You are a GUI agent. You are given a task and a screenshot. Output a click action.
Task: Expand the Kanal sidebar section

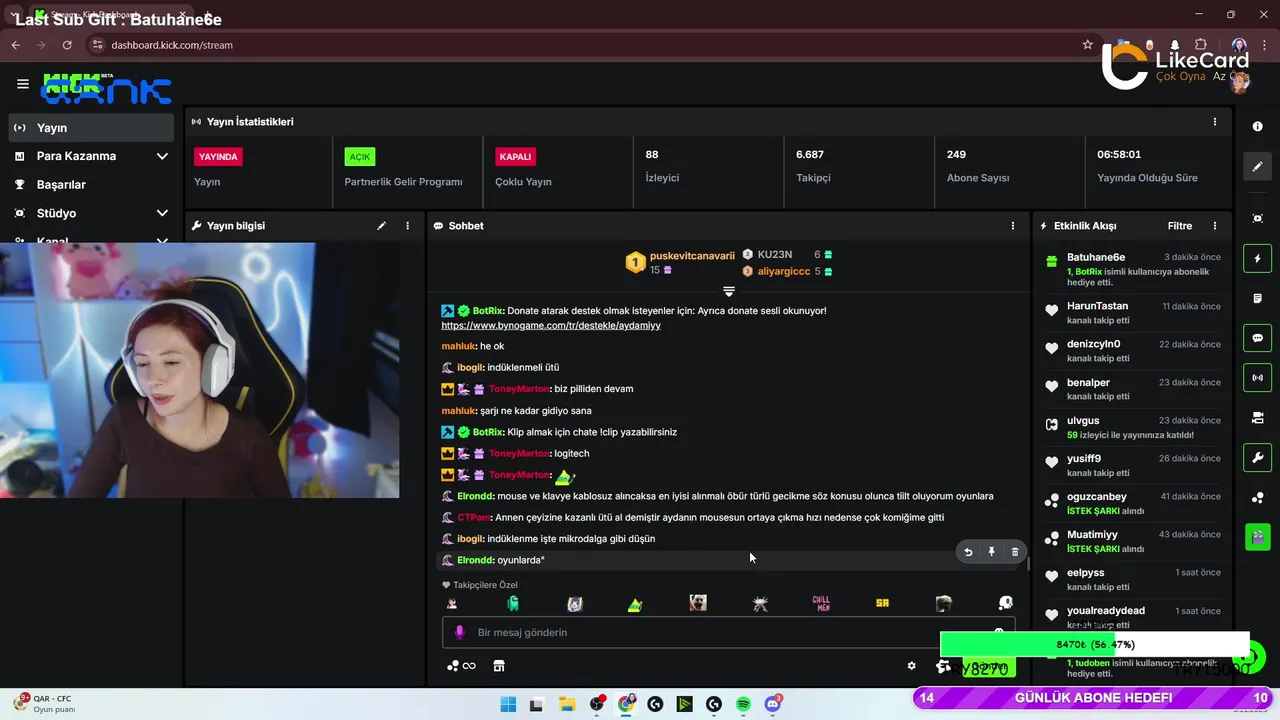point(91,240)
